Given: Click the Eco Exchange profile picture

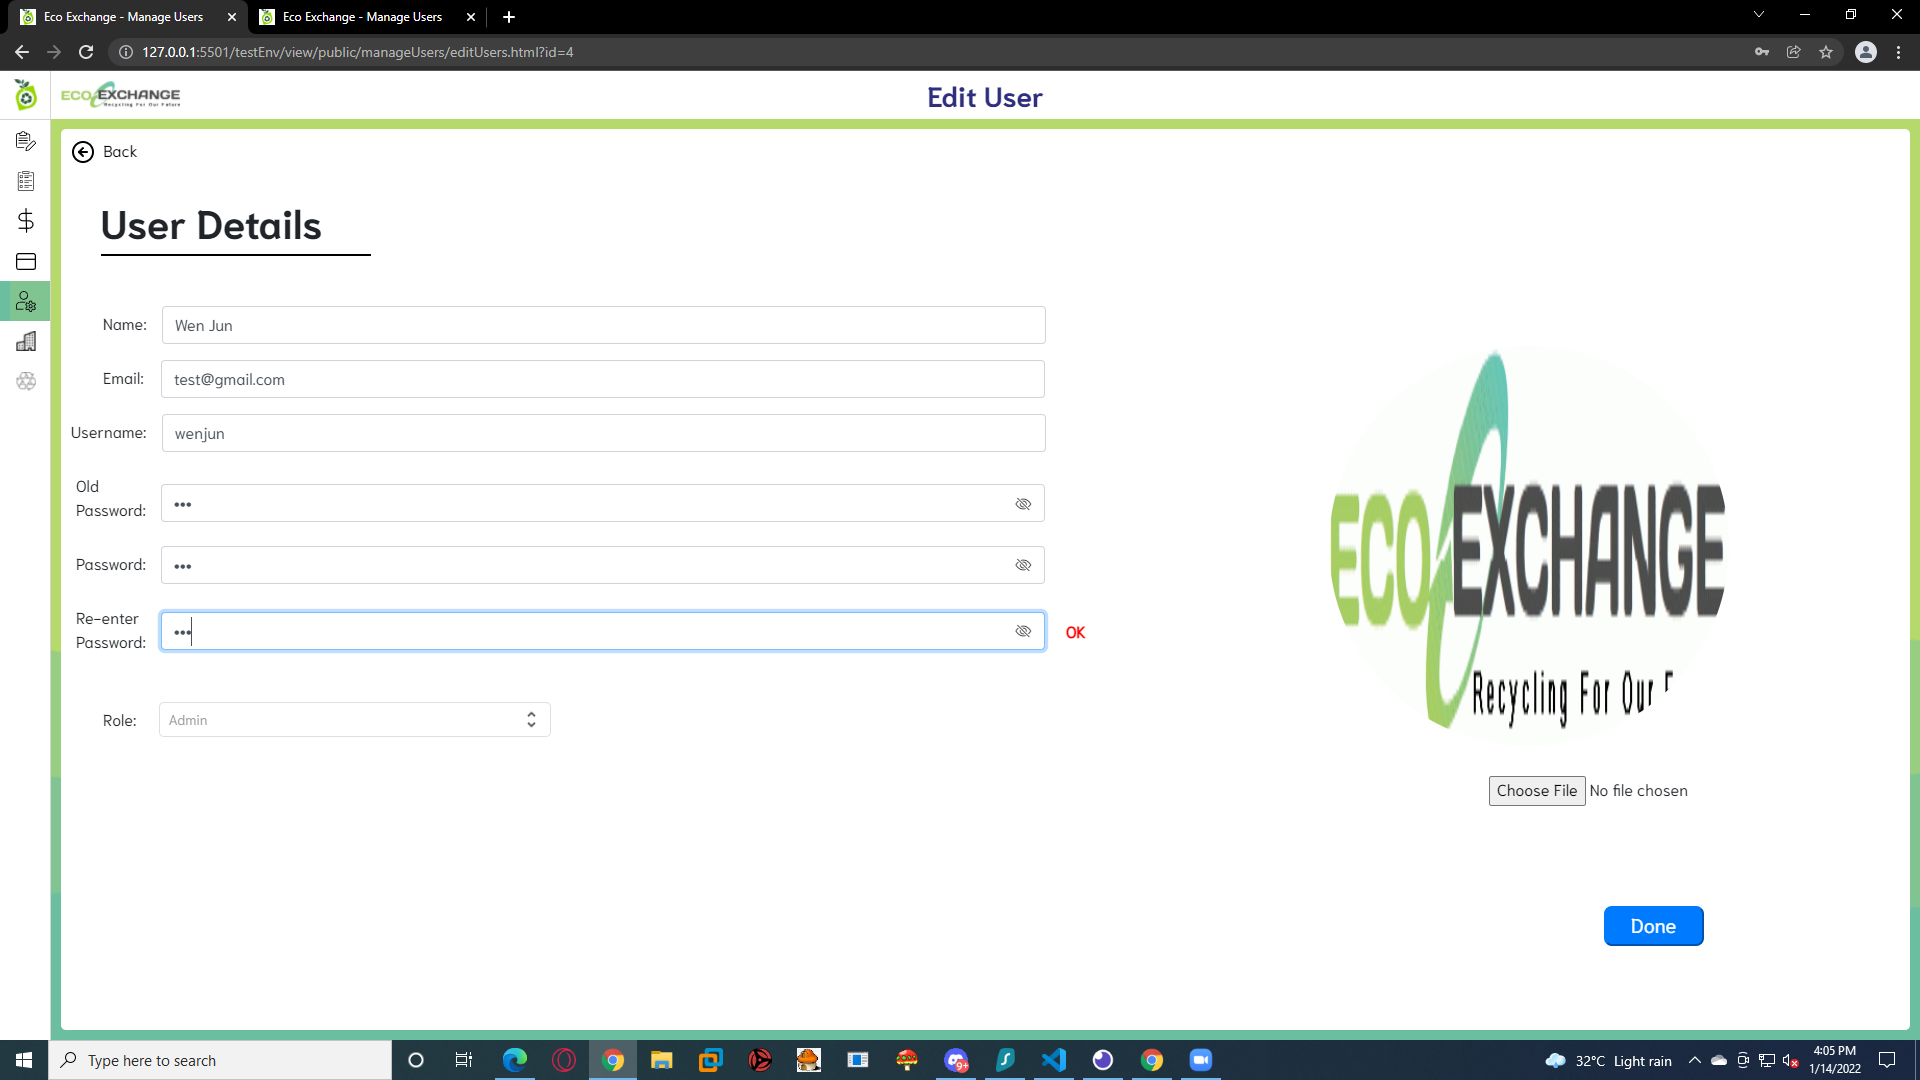Looking at the screenshot, I should [x=1527, y=545].
